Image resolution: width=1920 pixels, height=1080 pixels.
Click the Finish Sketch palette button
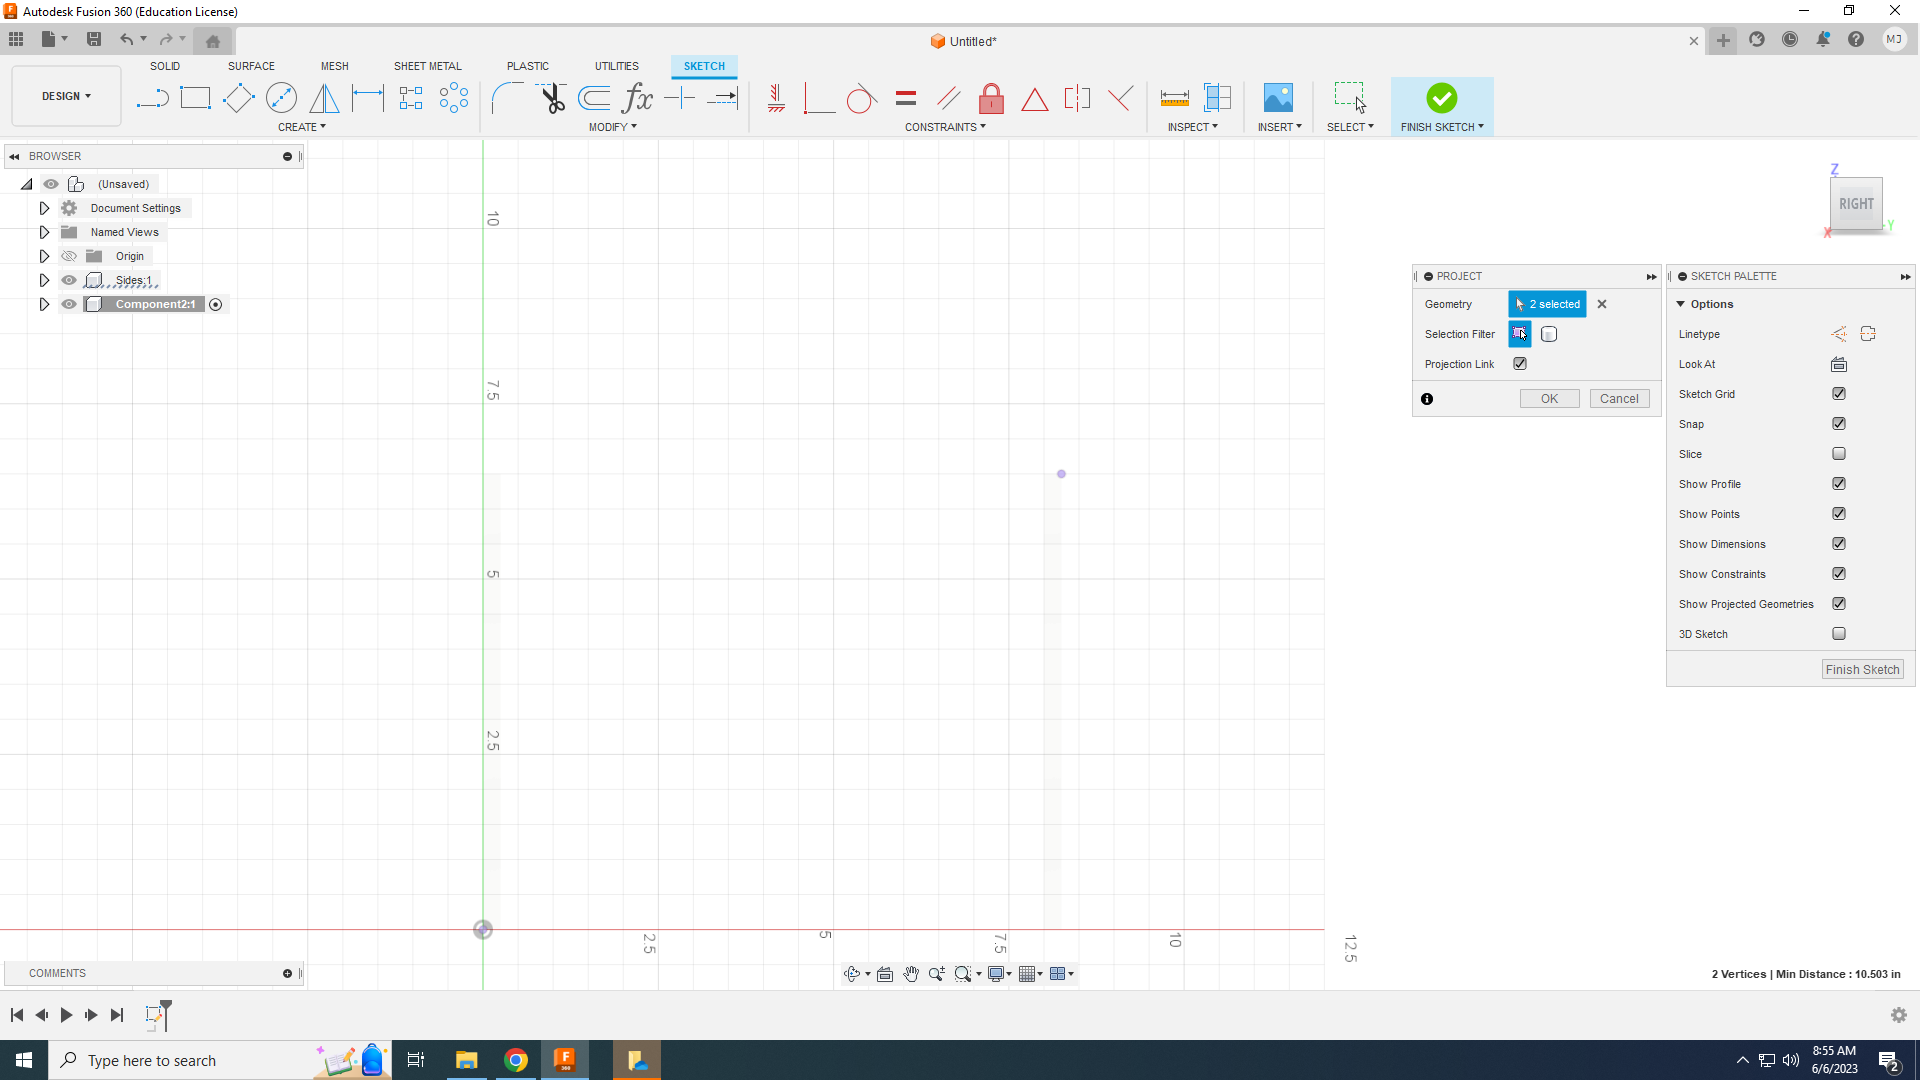click(x=1862, y=670)
